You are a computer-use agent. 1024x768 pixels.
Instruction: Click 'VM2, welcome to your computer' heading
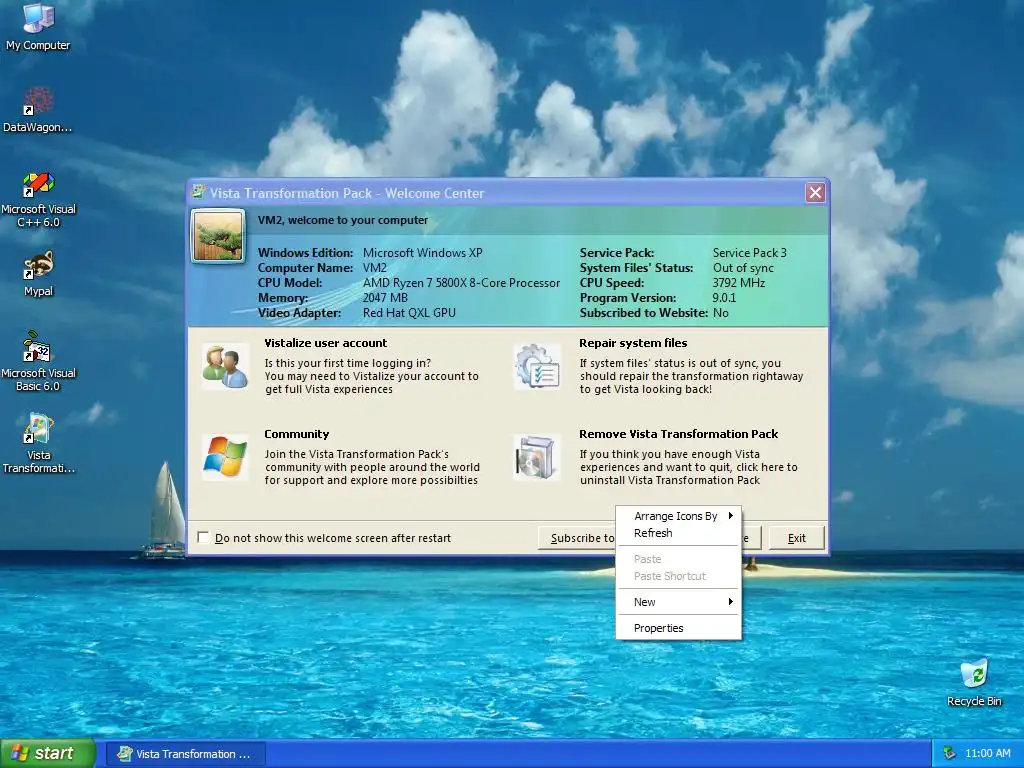pyautogui.click(x=343, y=220)
